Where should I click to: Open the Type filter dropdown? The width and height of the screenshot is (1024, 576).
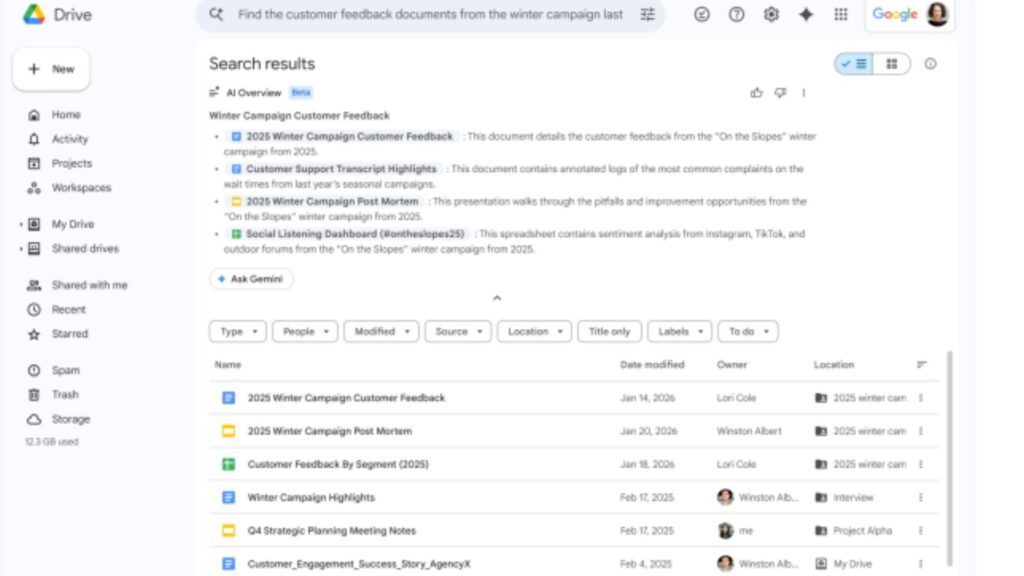[237, 332]
